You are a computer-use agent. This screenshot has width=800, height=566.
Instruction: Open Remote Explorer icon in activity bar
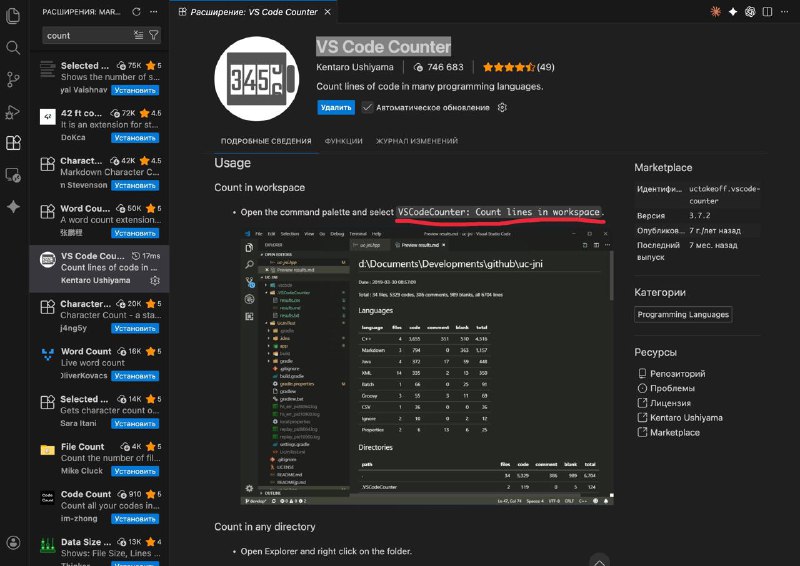click(x=13, y=175)
